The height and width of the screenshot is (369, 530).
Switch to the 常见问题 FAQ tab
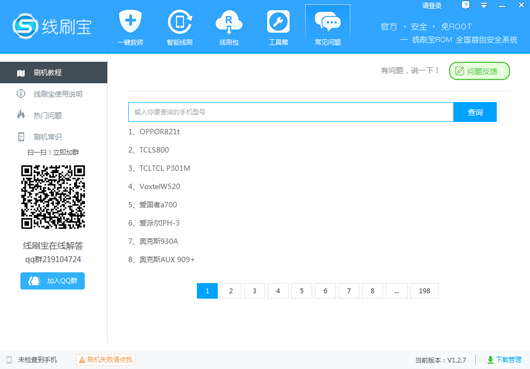328,27
